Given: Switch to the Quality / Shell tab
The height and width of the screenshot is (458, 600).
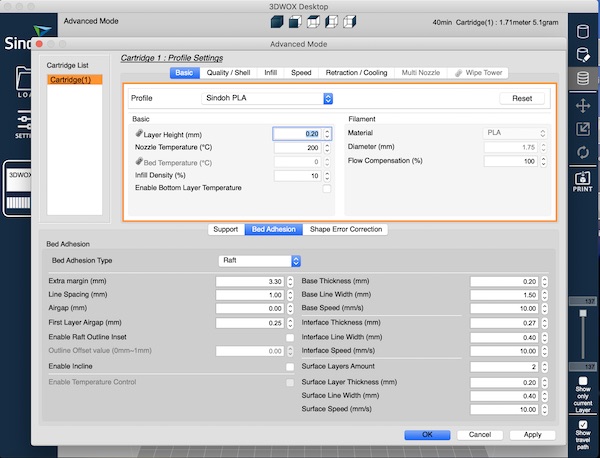Looking at the screenshot, I should 230,72.
